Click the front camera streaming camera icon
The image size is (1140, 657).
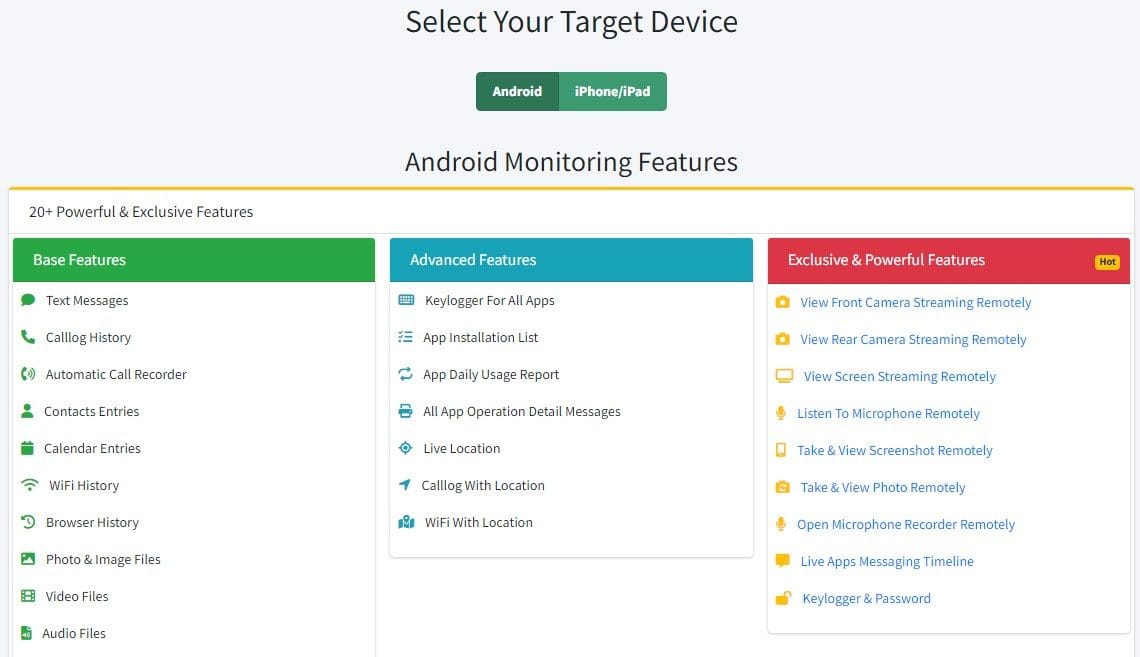(x=783, y=302)
